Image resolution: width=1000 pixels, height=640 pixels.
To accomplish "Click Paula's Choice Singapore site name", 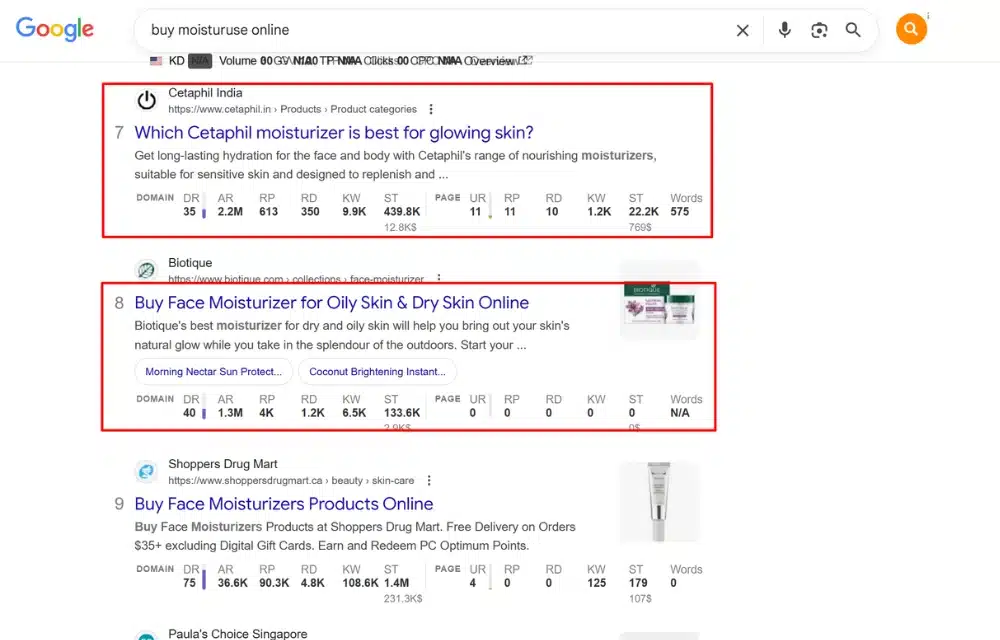I will pos(238,634).
